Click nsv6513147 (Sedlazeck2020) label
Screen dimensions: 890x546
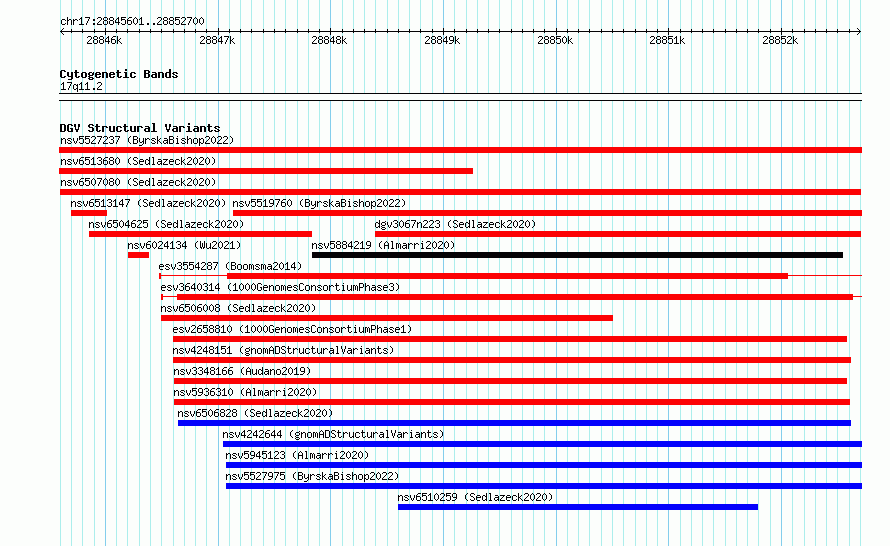(148, 203)
